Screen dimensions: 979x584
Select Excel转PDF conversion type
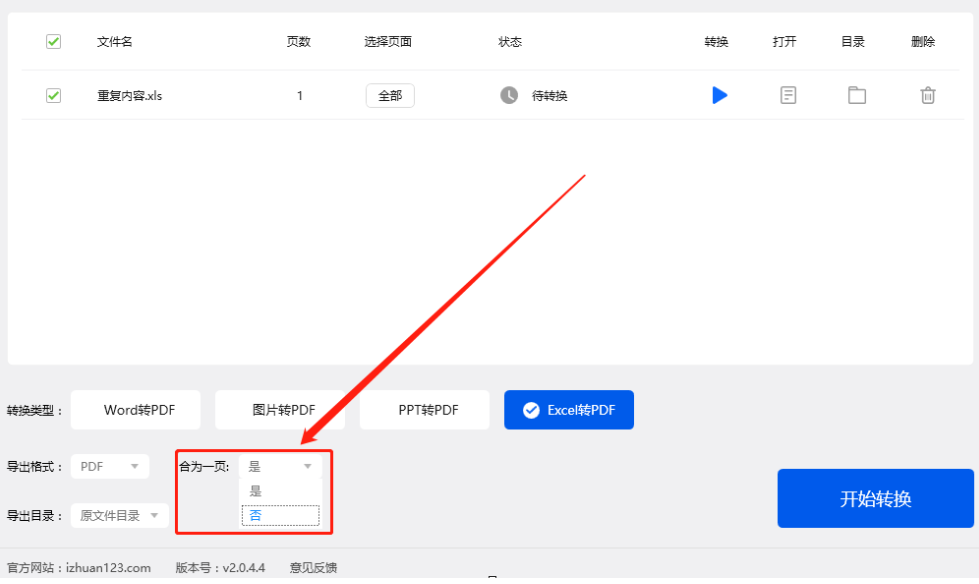[569, 410]
